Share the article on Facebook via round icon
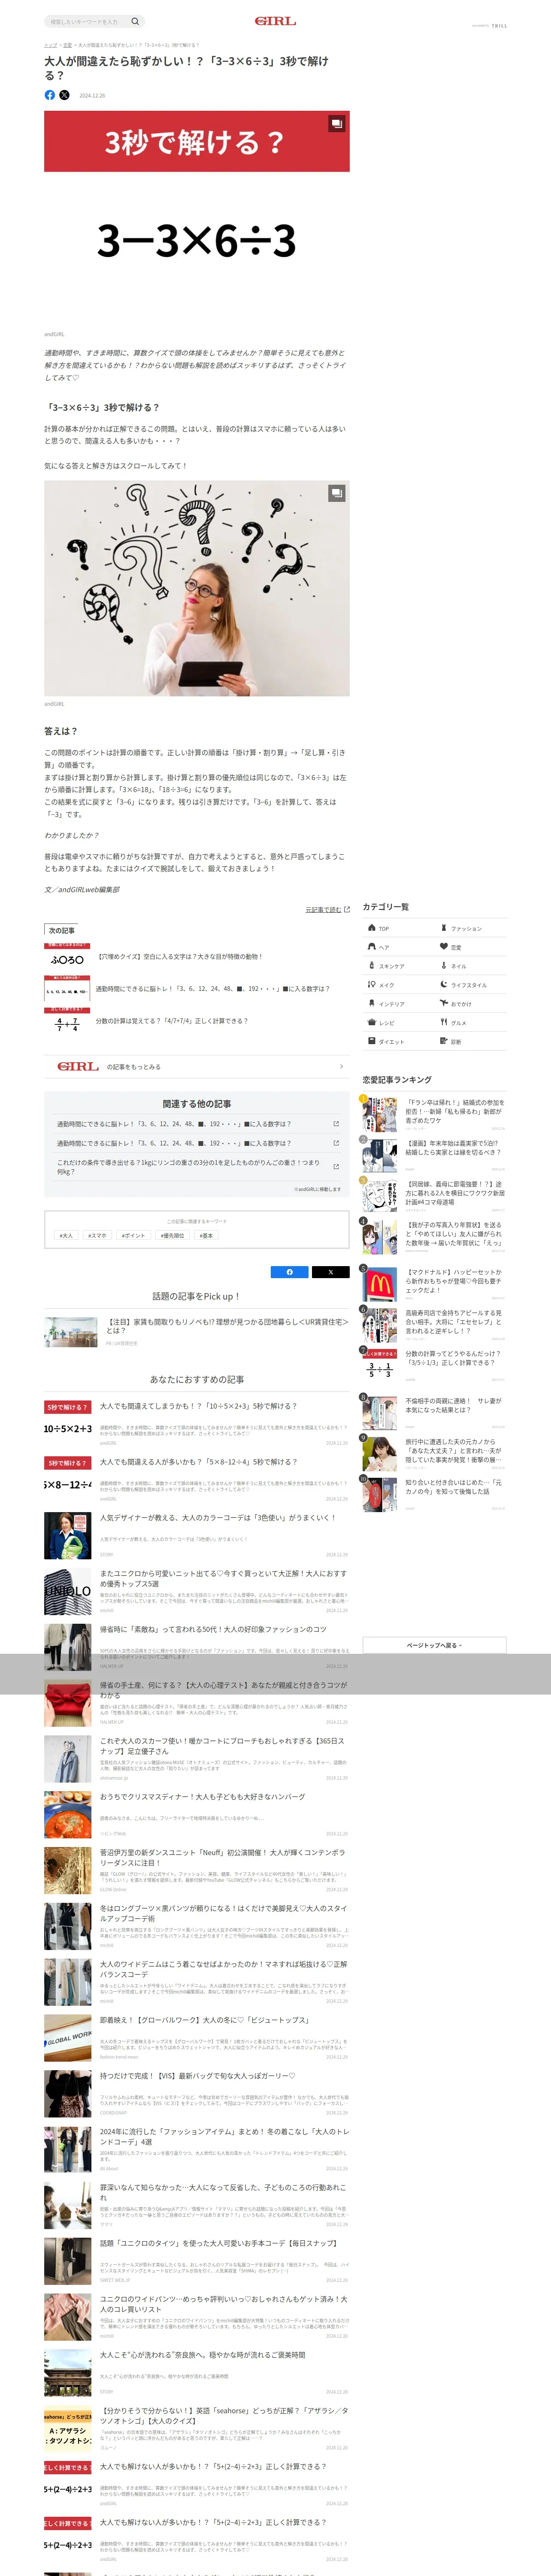 pyautogui.click(x=50, y=95)
